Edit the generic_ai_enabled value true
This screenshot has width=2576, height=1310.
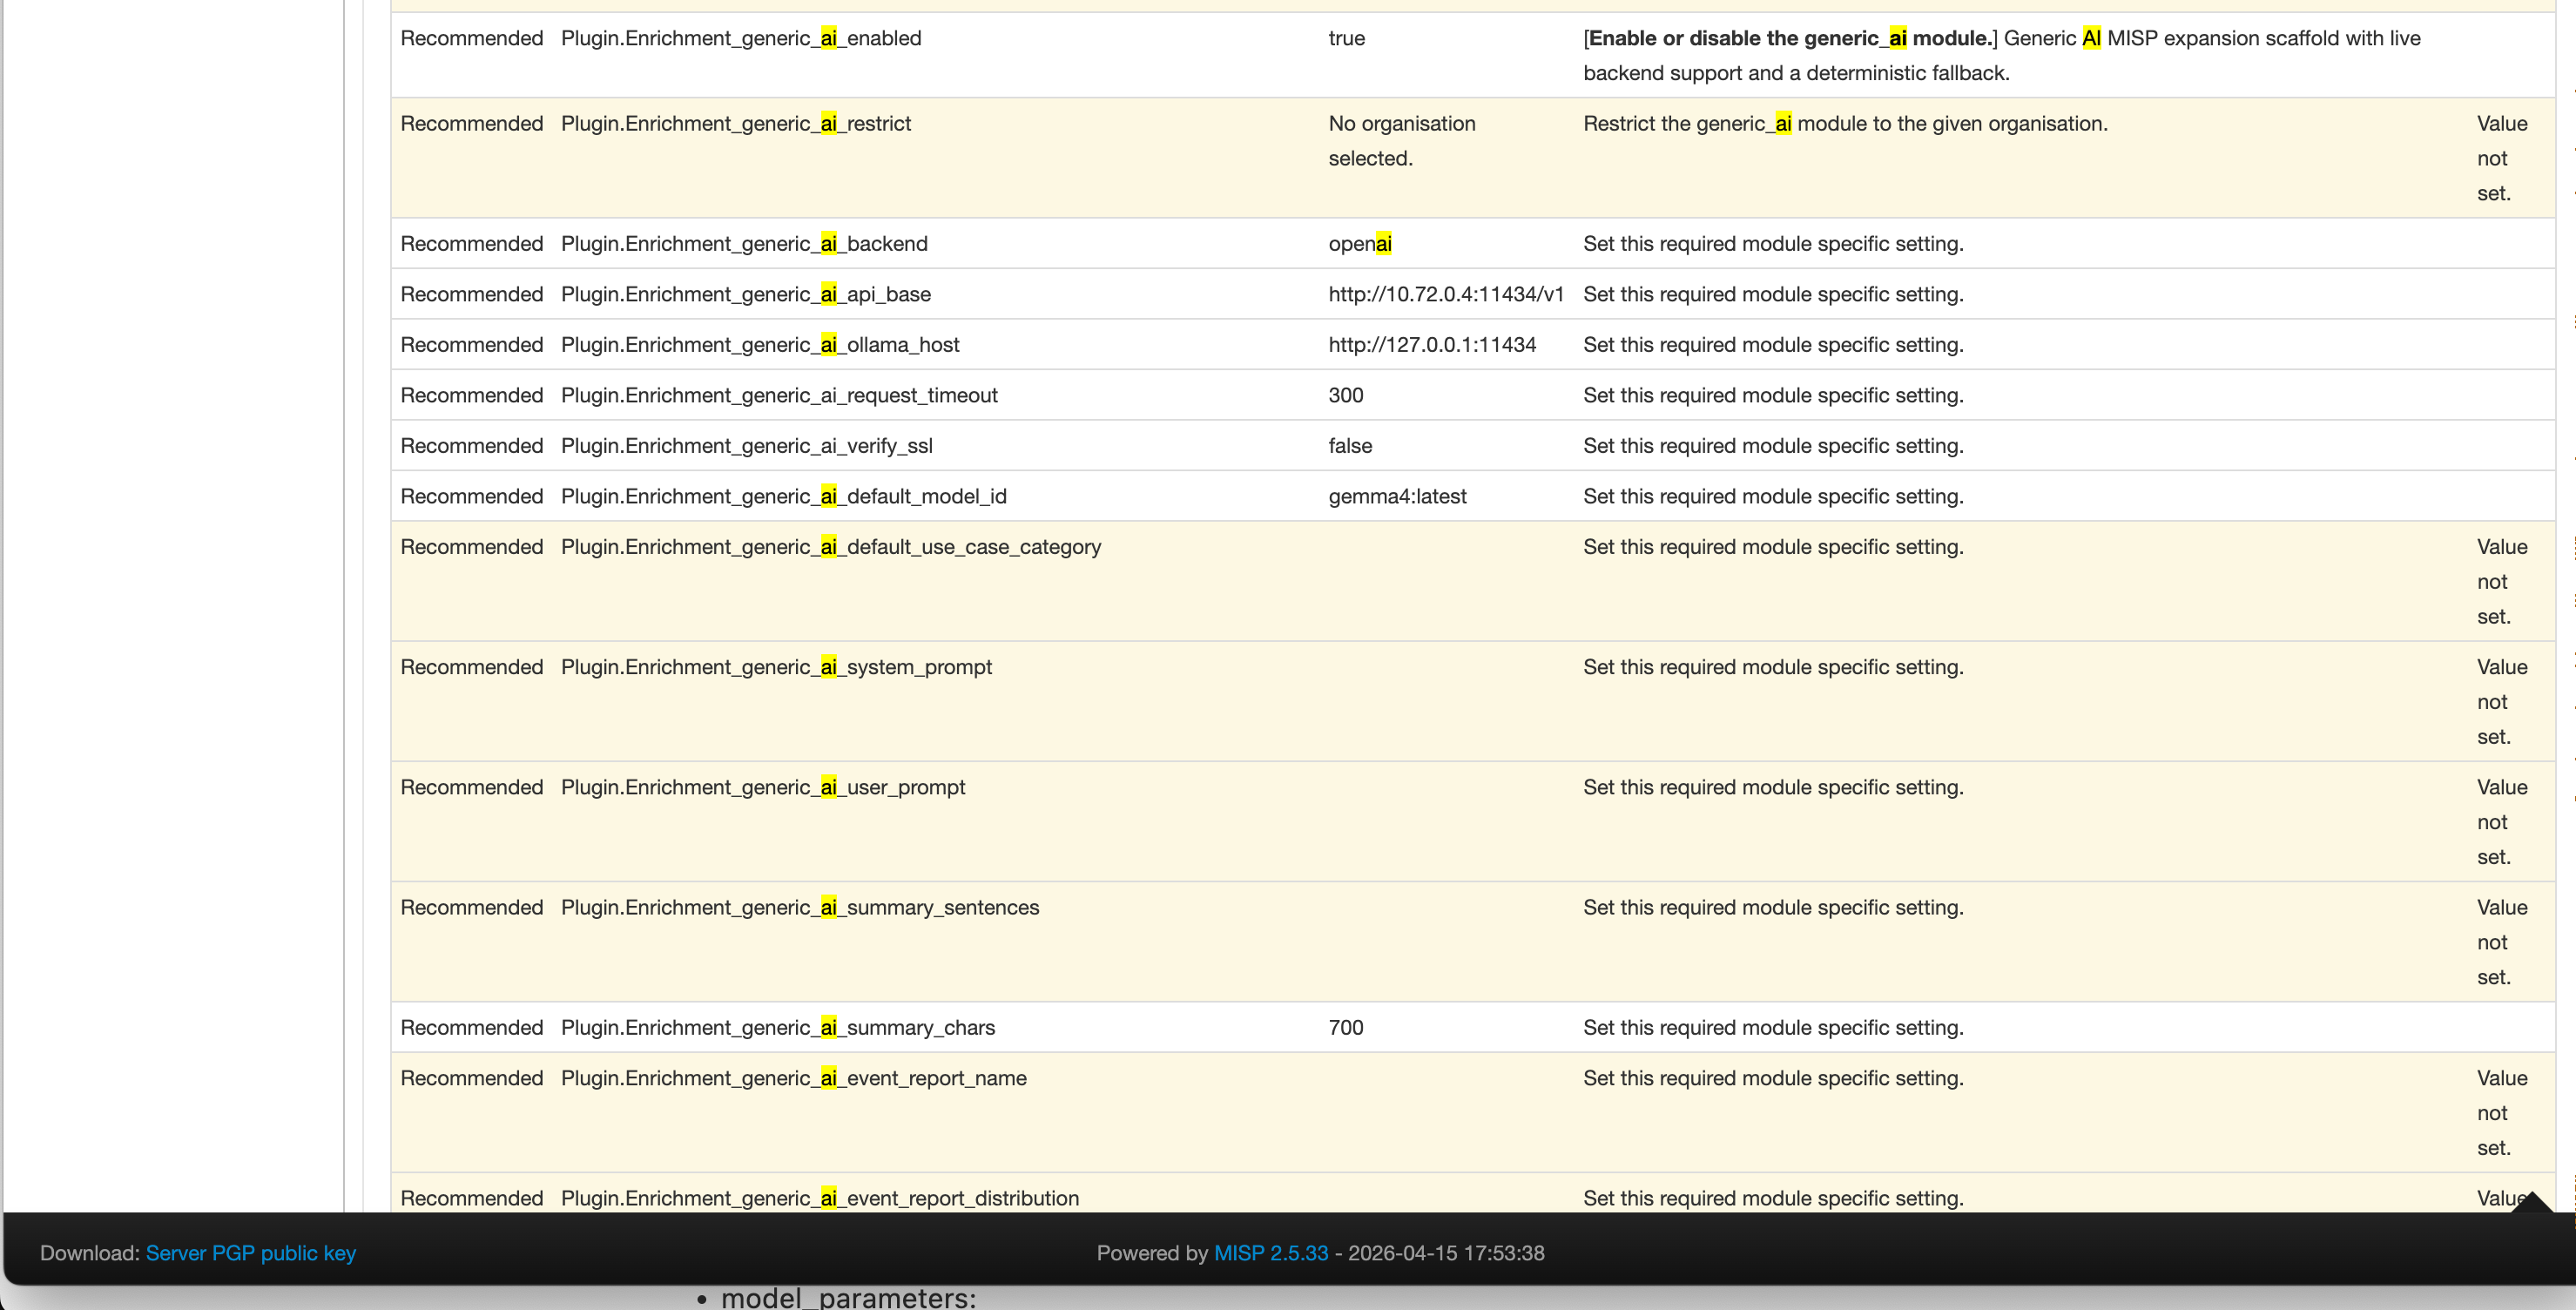click(1346, 38)
